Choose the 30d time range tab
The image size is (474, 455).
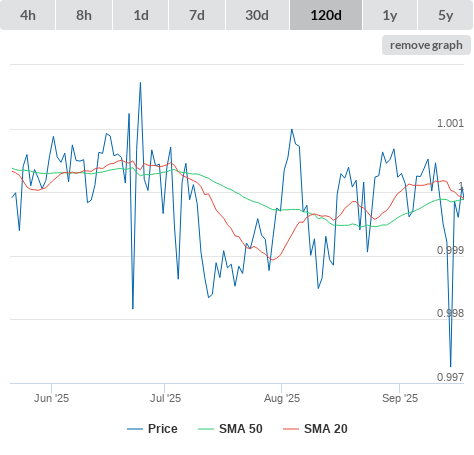point(257,15)
